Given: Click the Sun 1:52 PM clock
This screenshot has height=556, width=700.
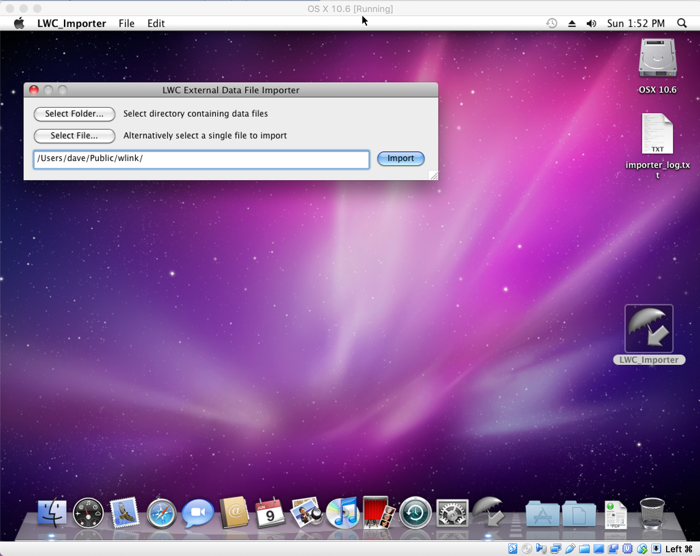Looking at the screenshot, I should [636, 24].
